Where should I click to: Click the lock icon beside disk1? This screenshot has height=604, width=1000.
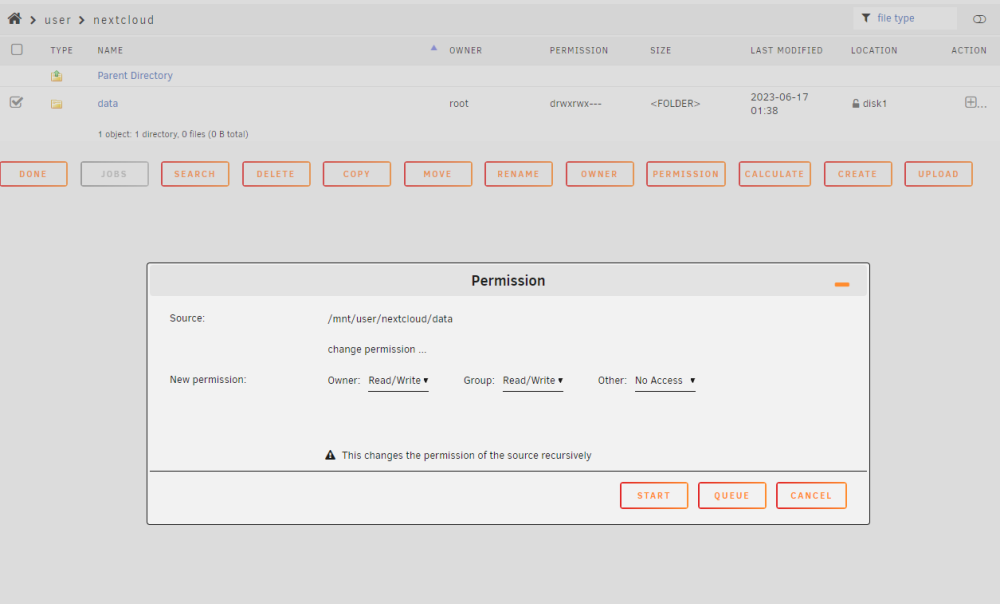[856, 103]
